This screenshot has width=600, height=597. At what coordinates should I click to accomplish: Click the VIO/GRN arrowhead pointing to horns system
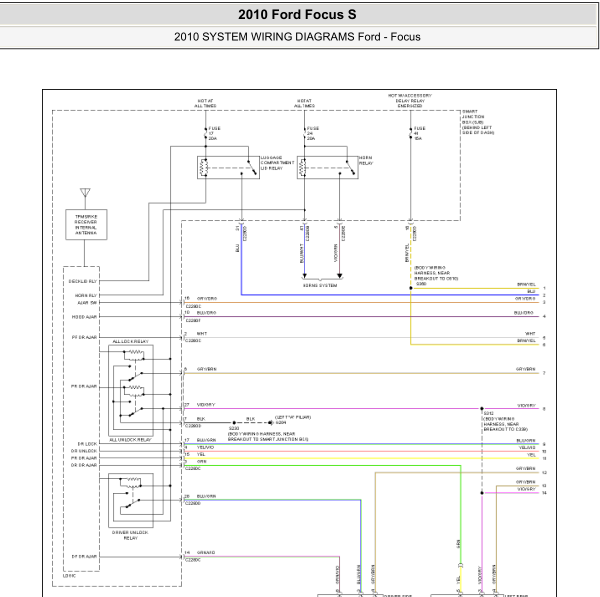coord(339,276)
